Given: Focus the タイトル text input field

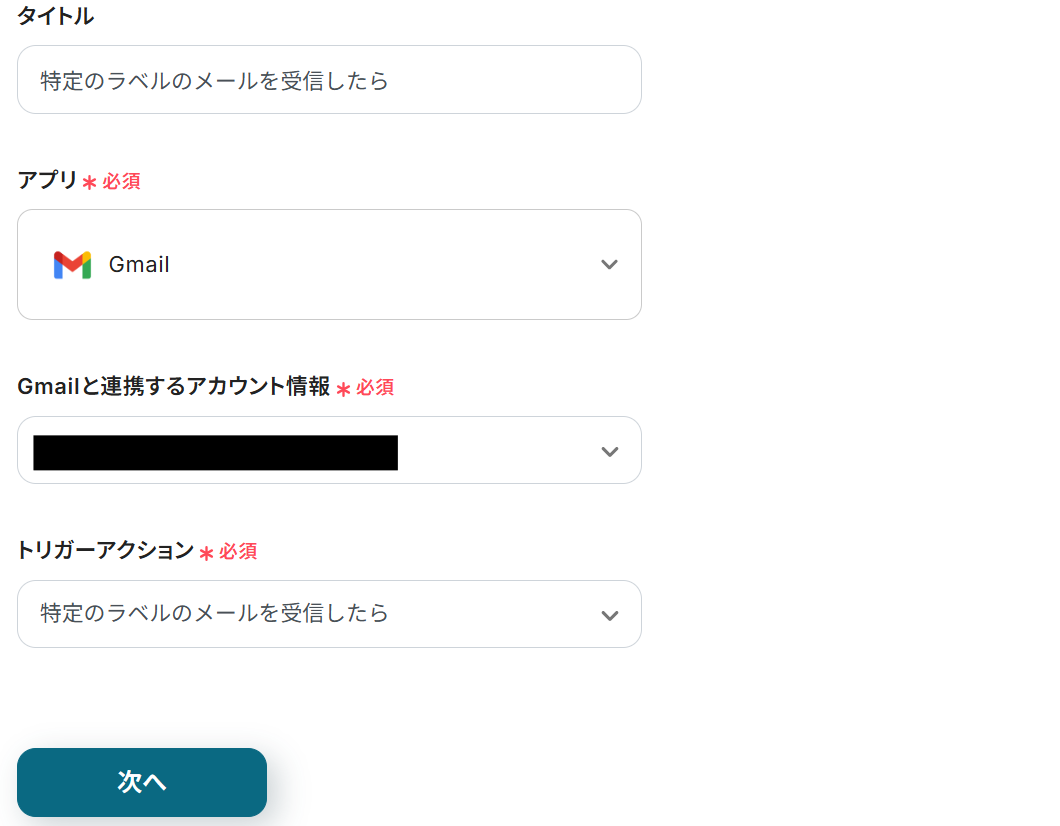Looking at the screenshot, I should point(329,80).
